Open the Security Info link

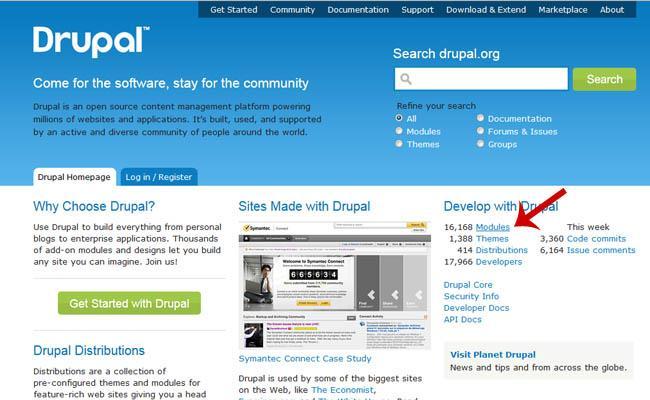tap(471, 296)
